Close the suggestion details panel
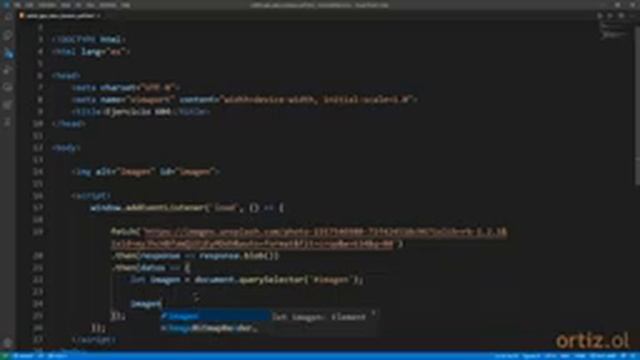 click(373, 314)
